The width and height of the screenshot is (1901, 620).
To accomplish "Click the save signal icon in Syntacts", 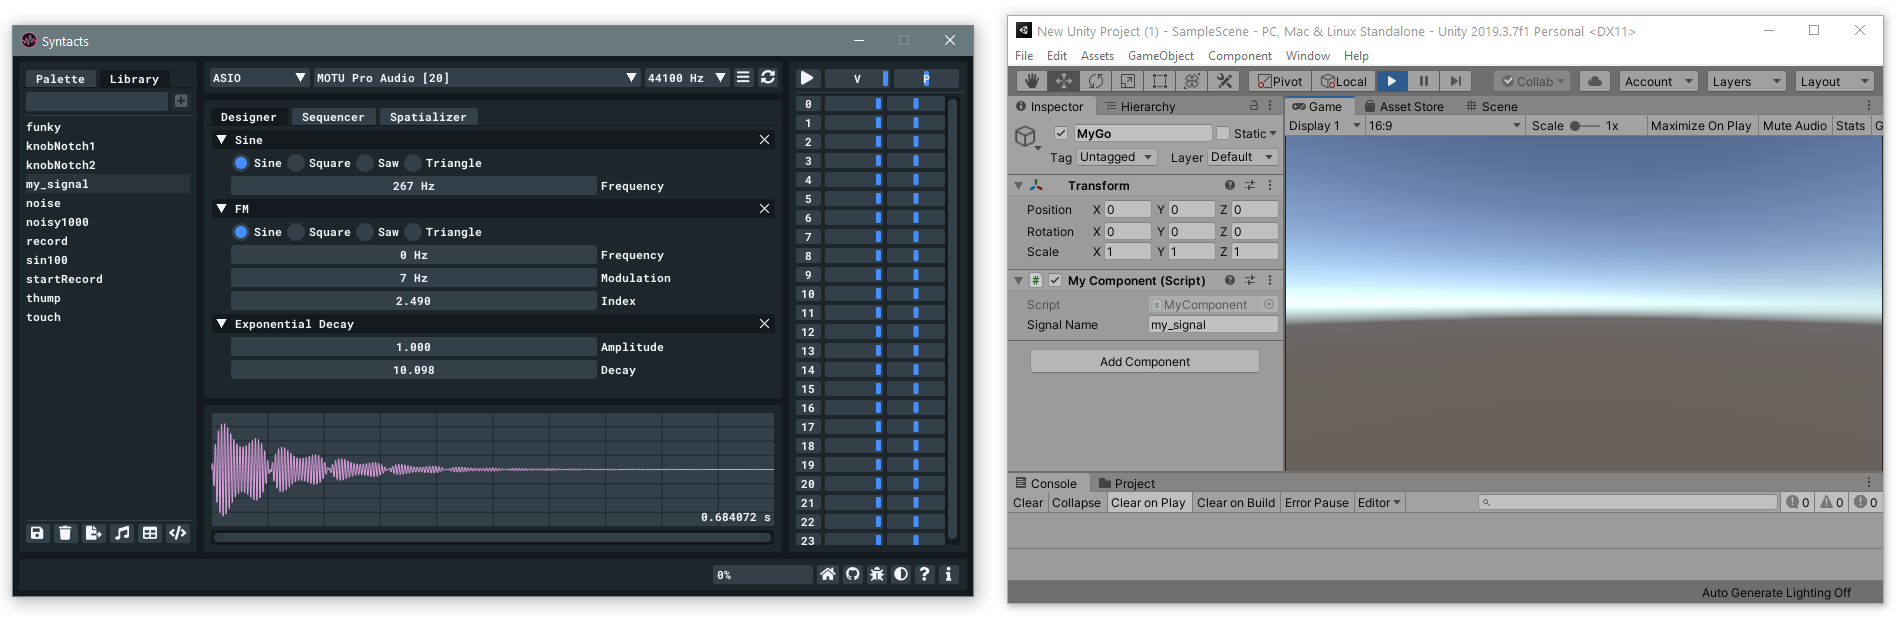I will 37,533.
